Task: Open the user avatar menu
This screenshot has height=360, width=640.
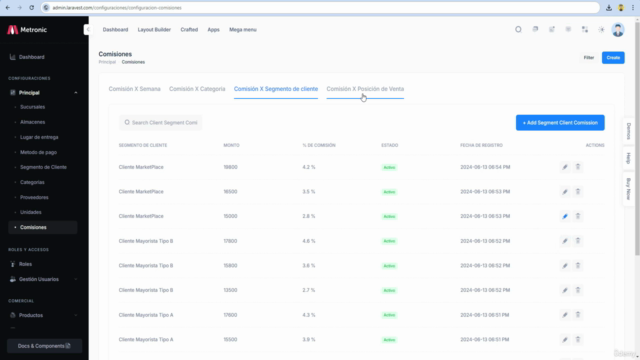Action: [618, 30]
